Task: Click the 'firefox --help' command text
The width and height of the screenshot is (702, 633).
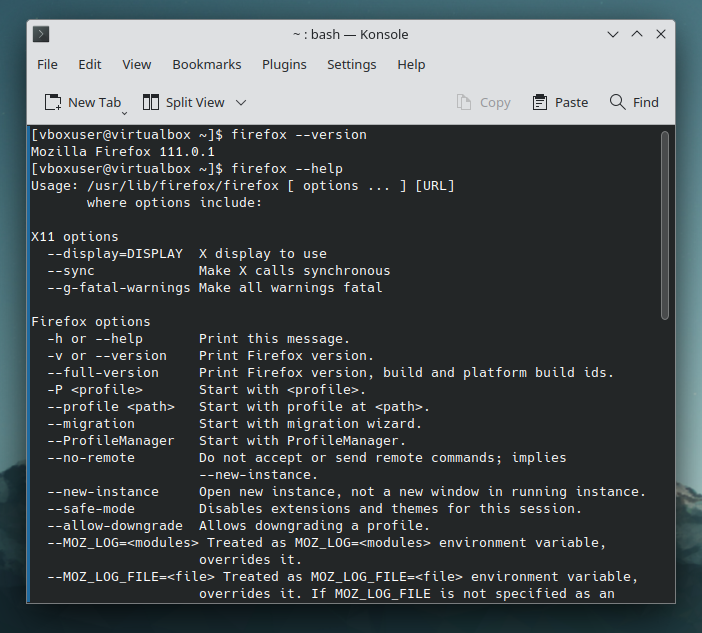Action: click(x=287, y=169)
